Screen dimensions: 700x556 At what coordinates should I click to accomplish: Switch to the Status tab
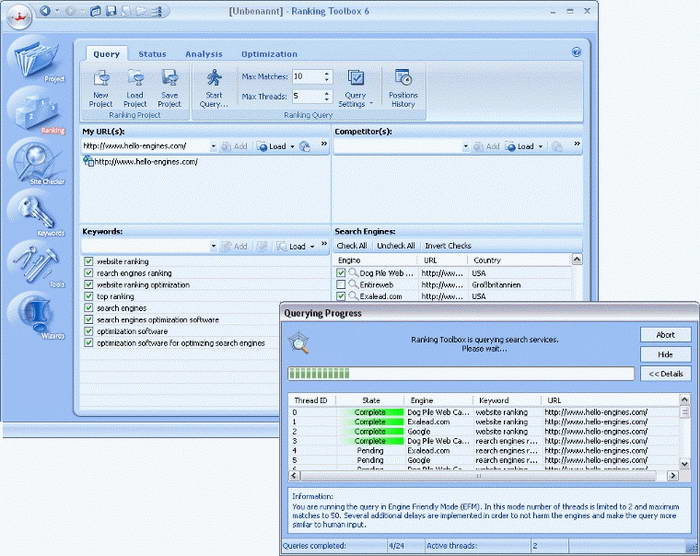click(152, 54)
